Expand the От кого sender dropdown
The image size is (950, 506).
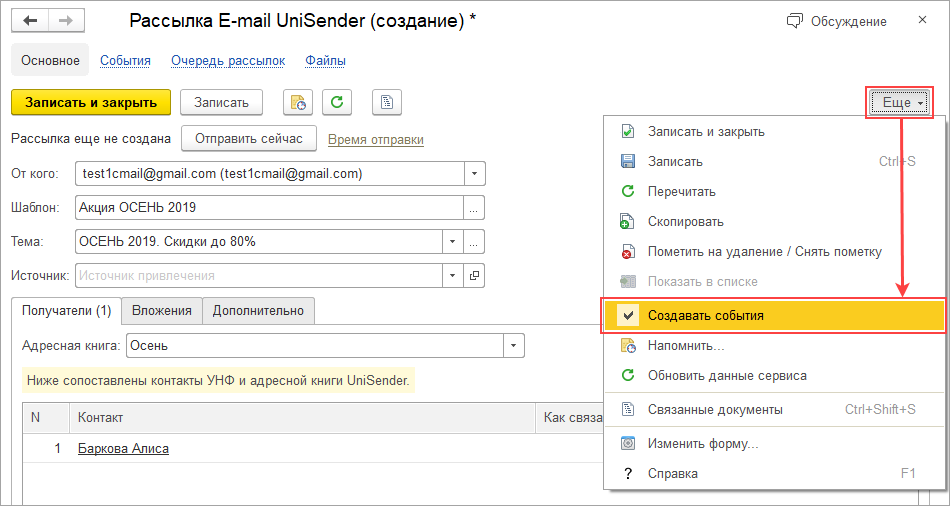coord(475,174)
